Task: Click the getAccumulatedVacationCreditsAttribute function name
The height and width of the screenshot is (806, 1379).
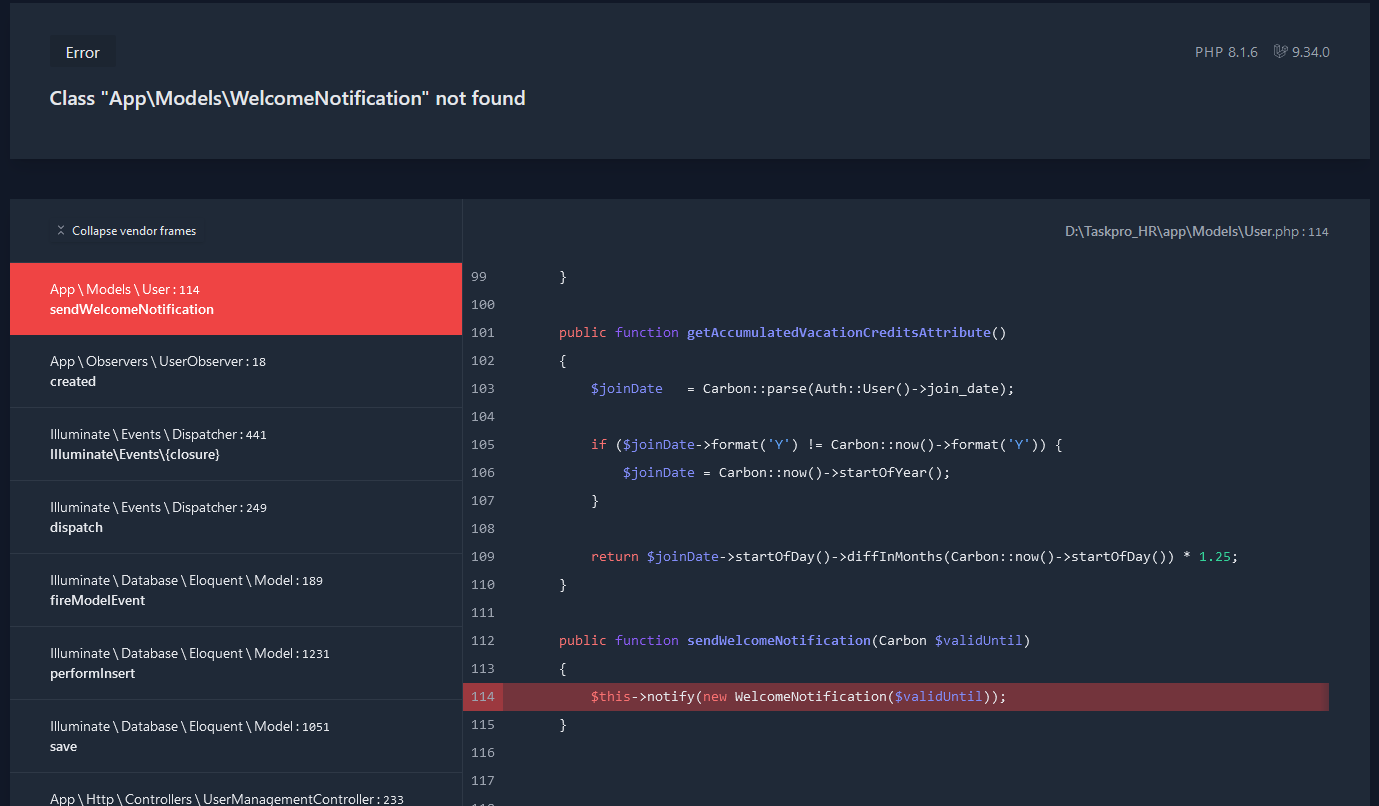Action: click(x=839, y=332)
